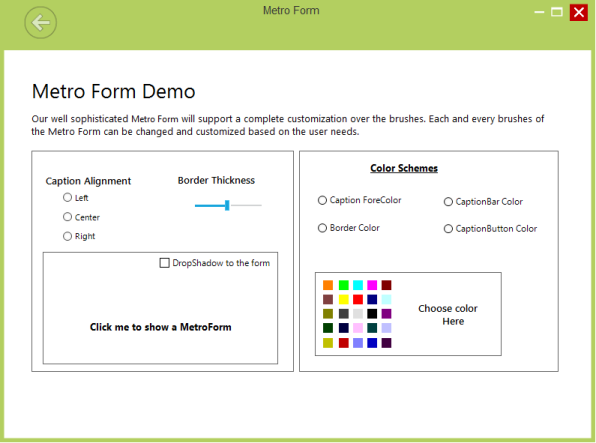Choose the magenta color swatch

[372, 285]
